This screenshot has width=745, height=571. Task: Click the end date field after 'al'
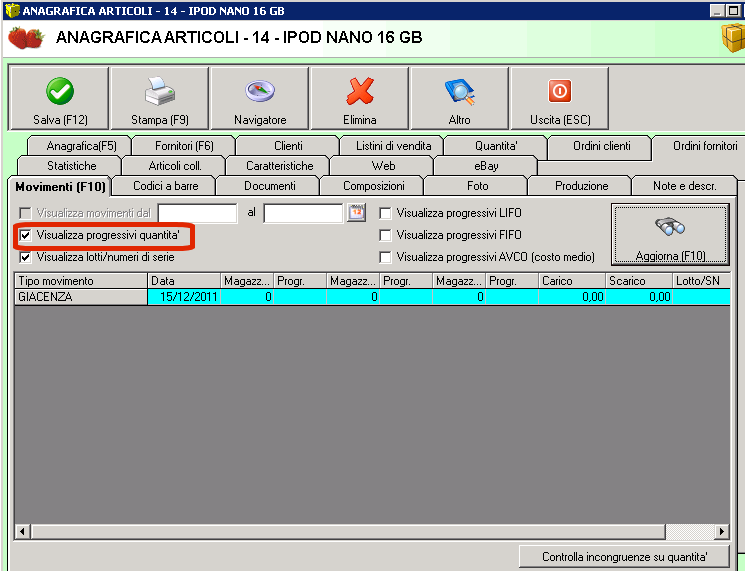coord(303,213)
